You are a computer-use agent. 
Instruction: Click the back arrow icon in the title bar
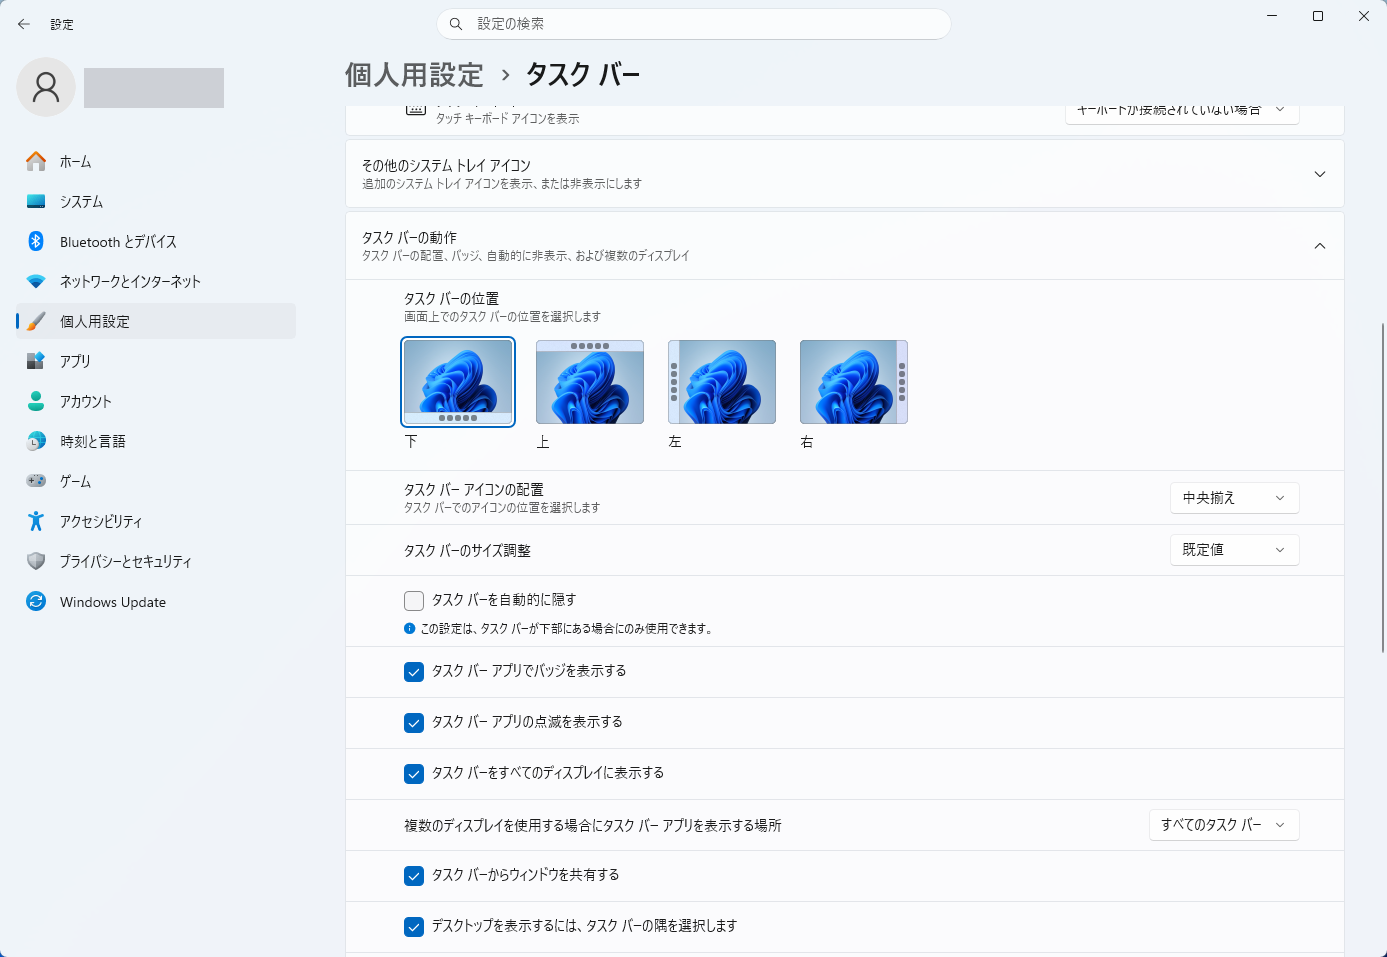point(24,24)
